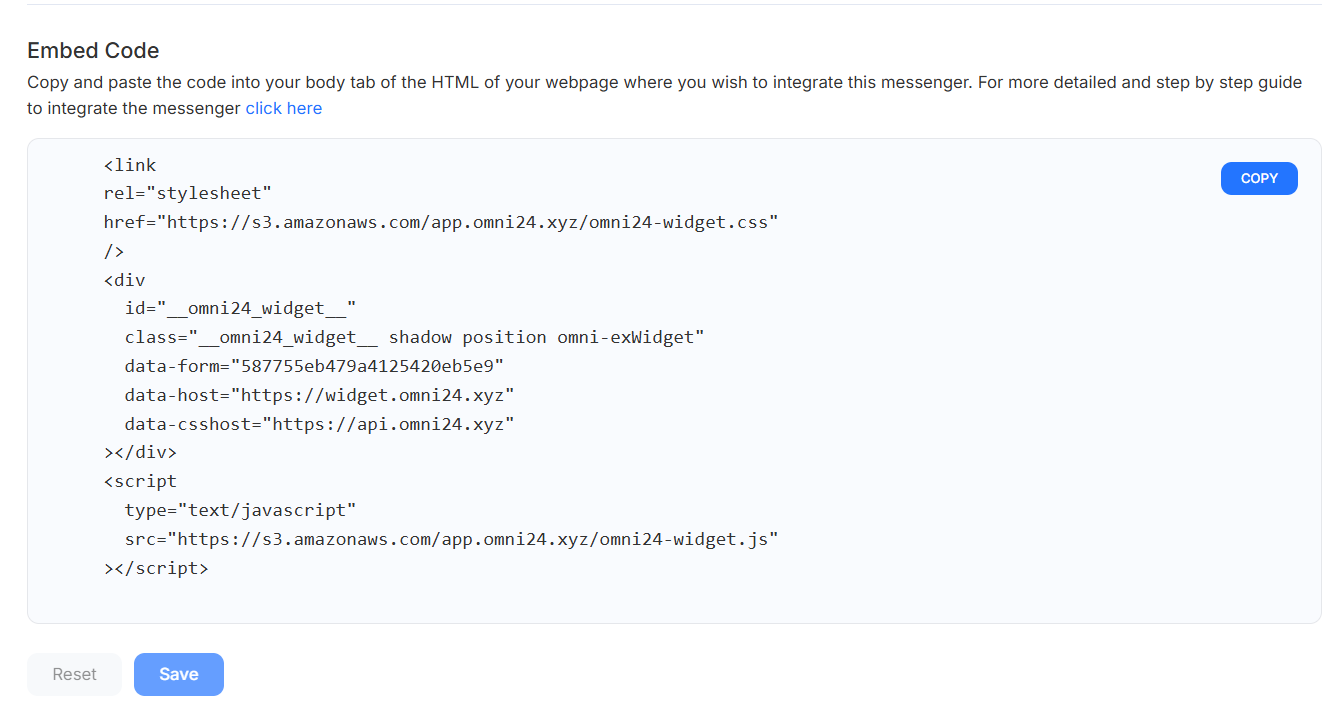Viewport: 1333px width, 714px height.
Task: Click the rel="stylesheet" code line
Action: (188, 193)
